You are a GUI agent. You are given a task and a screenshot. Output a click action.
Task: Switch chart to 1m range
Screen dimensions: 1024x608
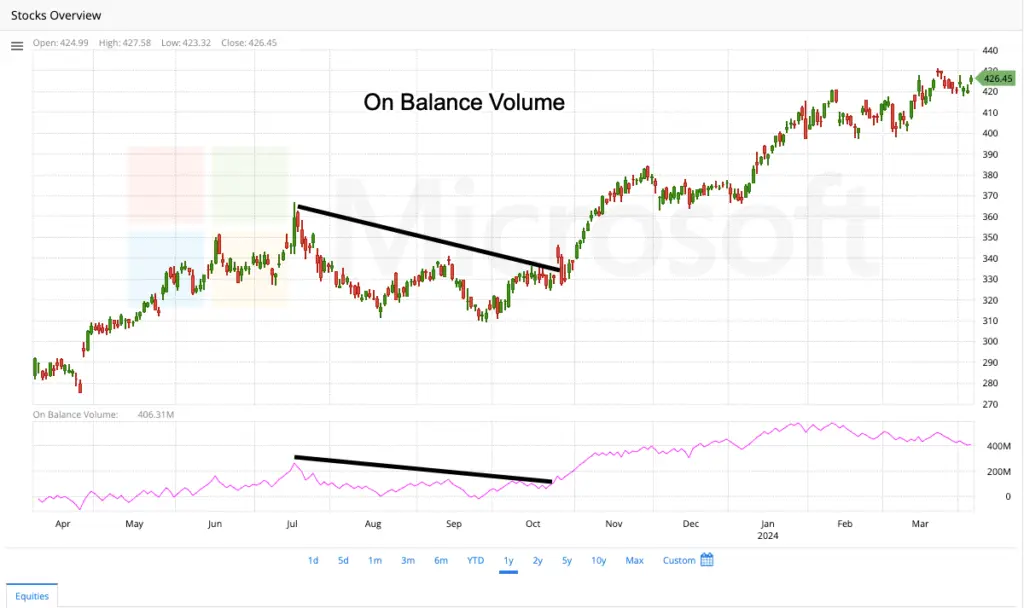(x=375, y=560)
